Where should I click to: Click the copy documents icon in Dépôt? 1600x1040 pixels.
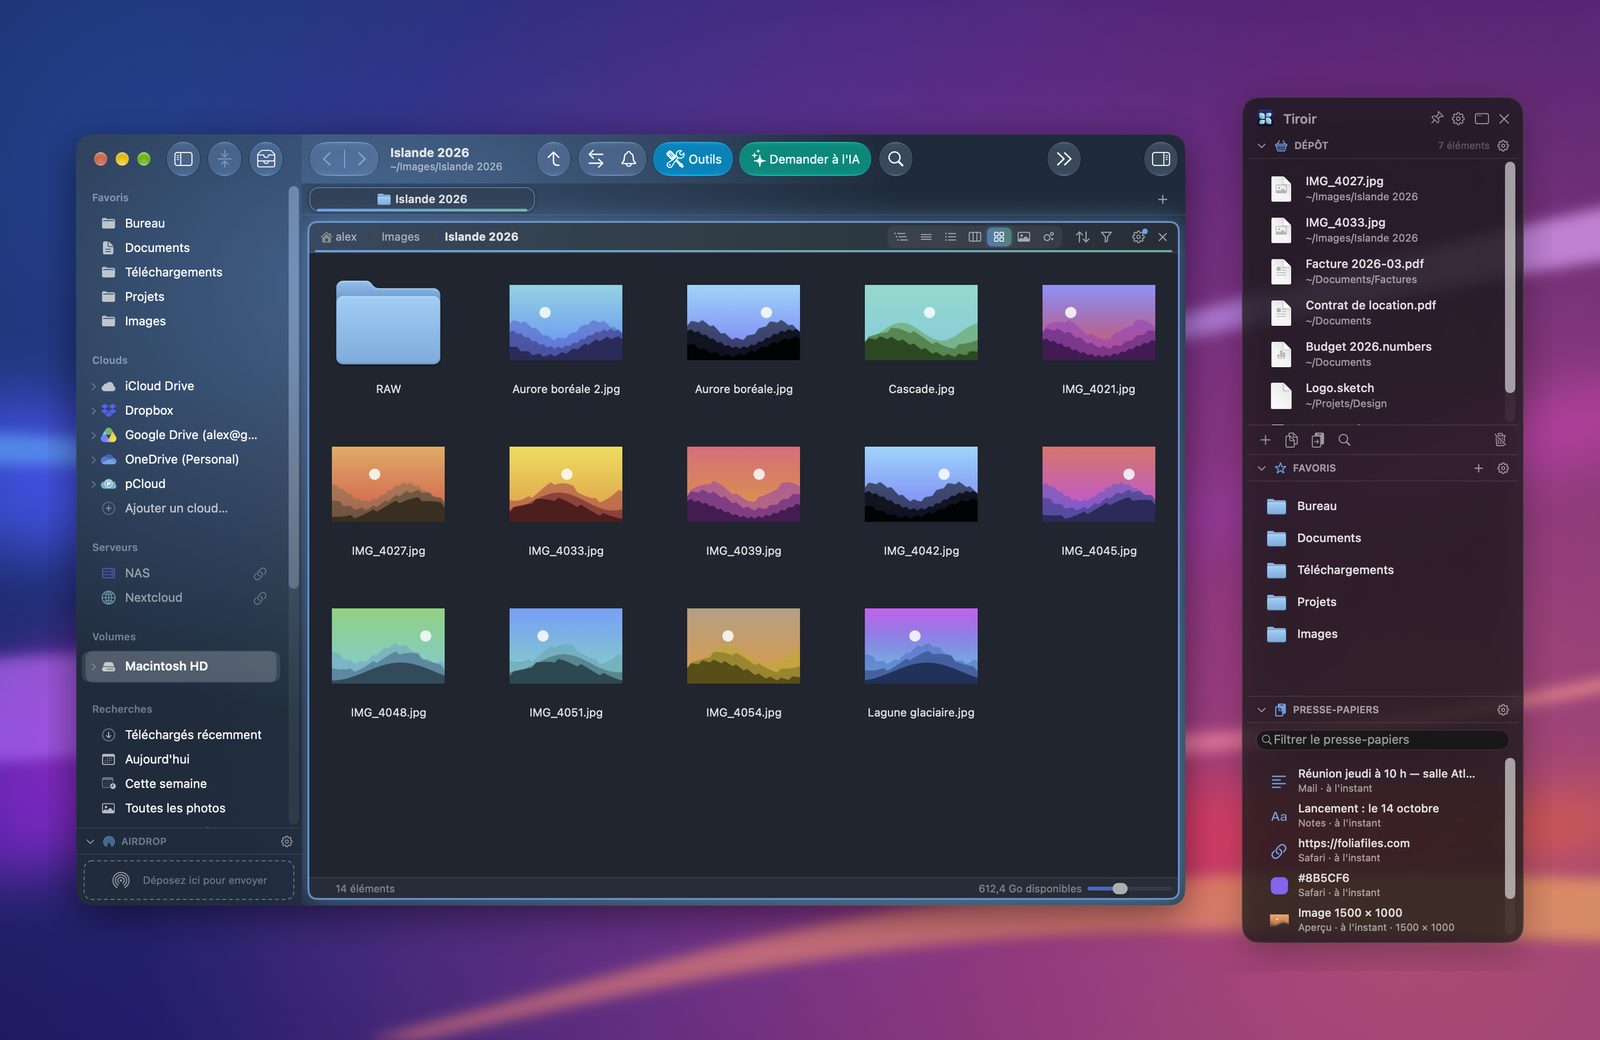(1291, 440)
